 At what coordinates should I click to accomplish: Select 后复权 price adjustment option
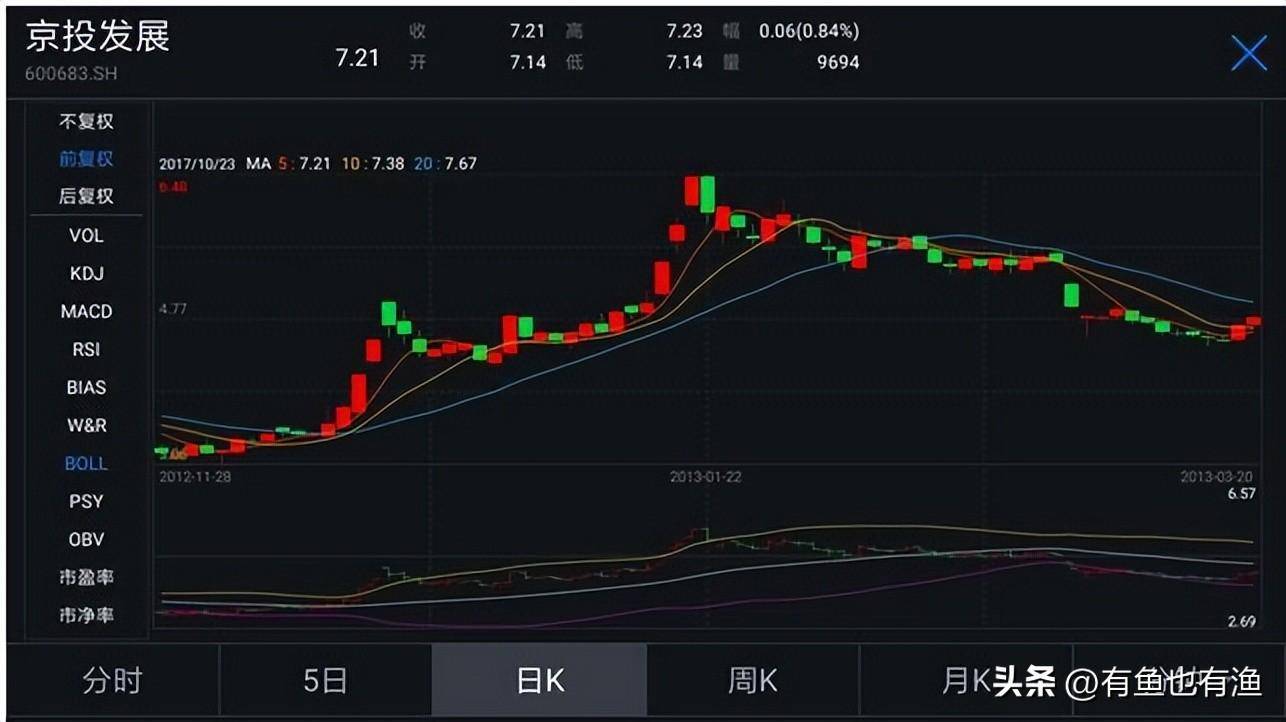[86, 197]
